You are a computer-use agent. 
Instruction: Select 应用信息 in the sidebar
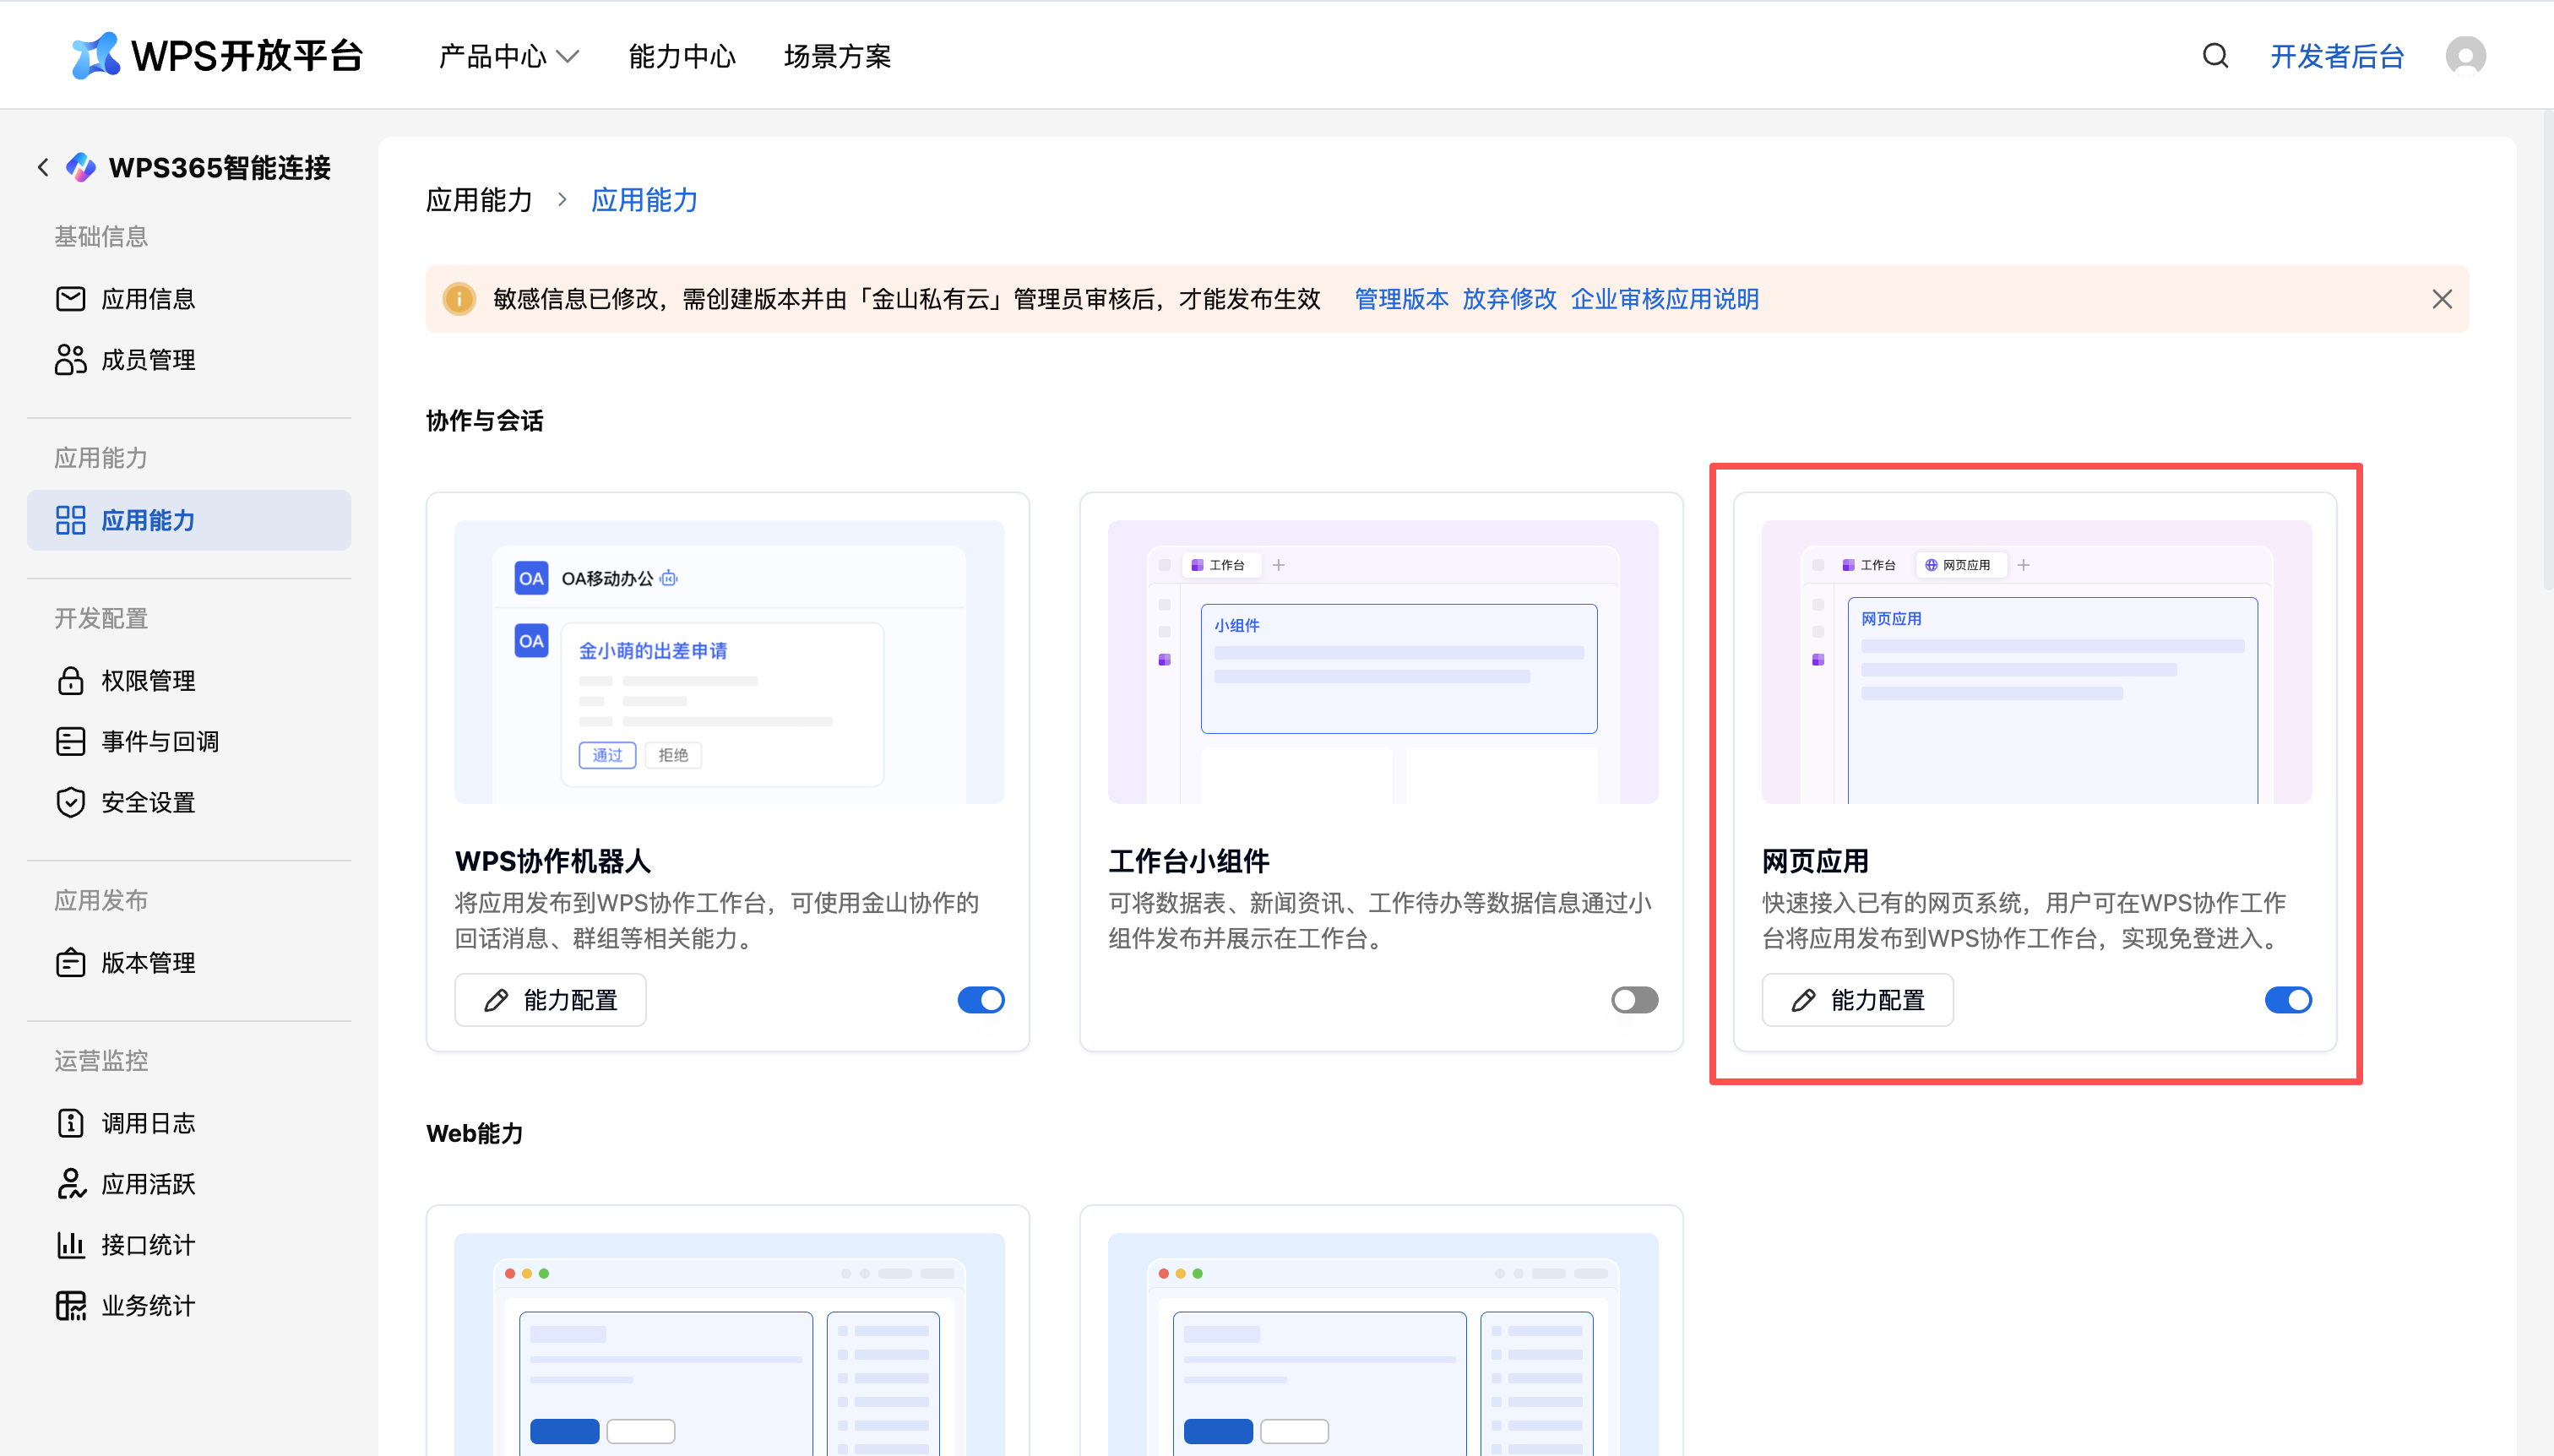click(189, 298)
